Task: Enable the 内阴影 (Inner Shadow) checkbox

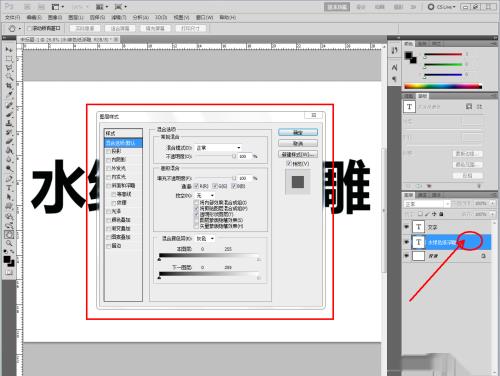Action: pyautogui.click(x=108, y=160)
